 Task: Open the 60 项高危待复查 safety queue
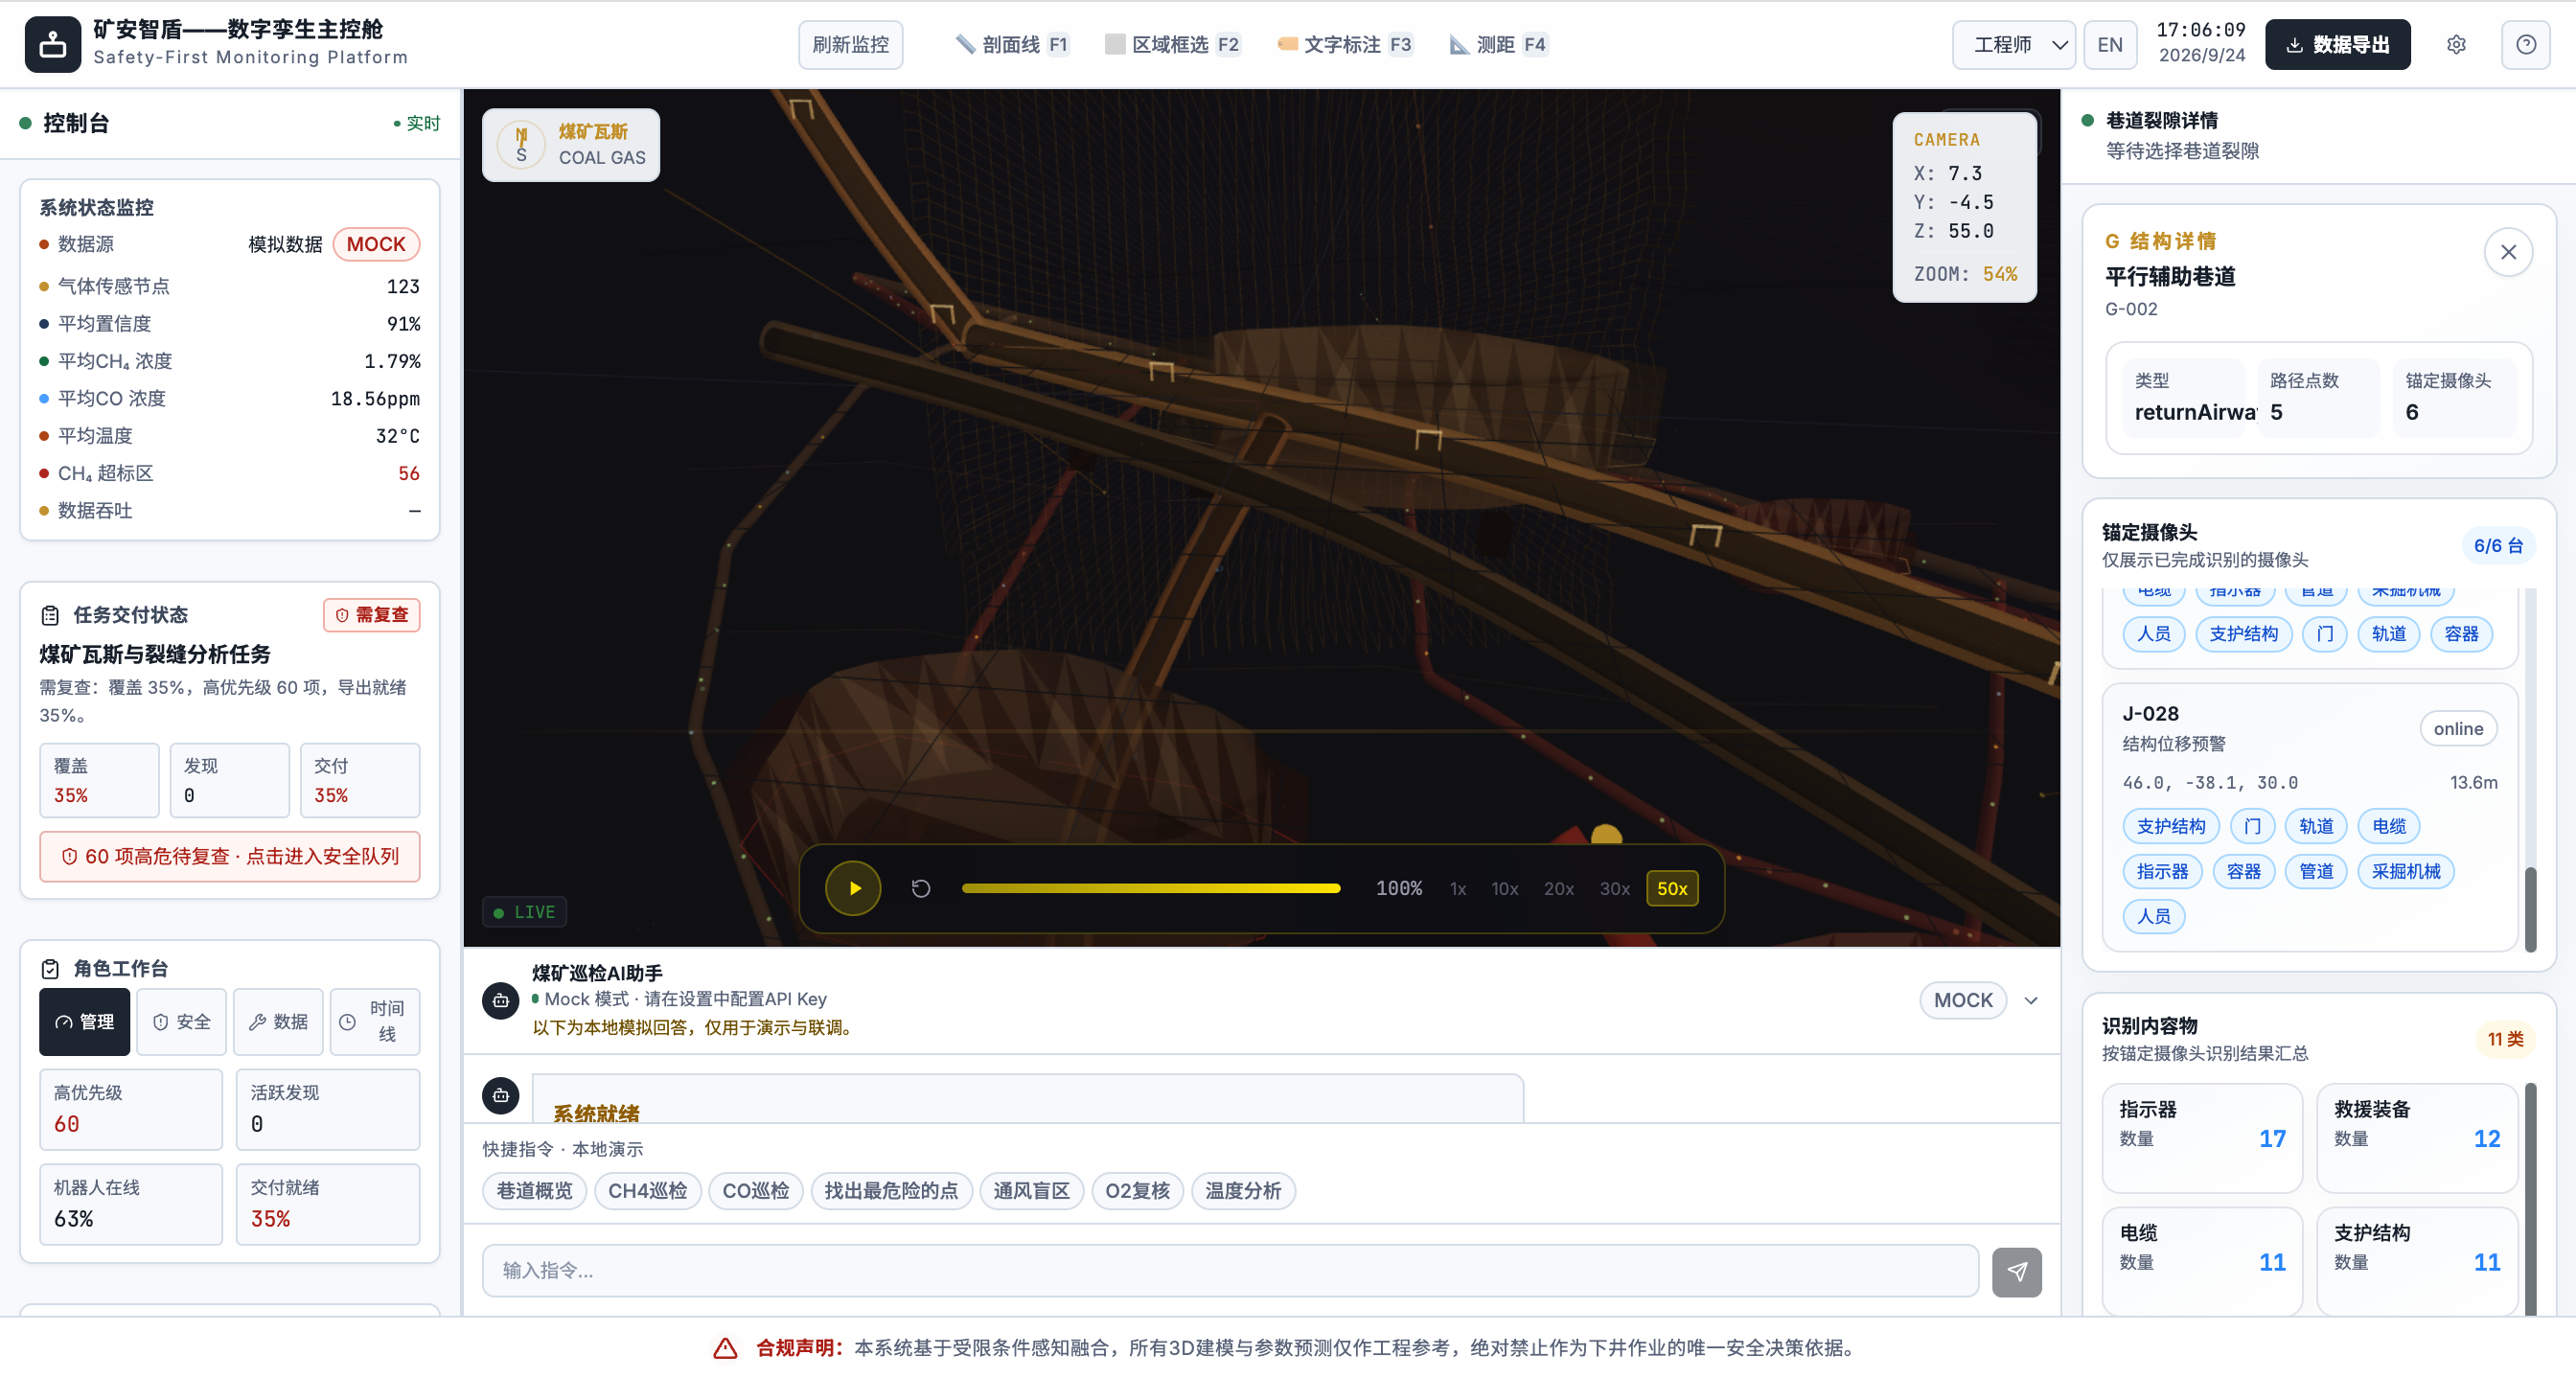pos(230,857)
